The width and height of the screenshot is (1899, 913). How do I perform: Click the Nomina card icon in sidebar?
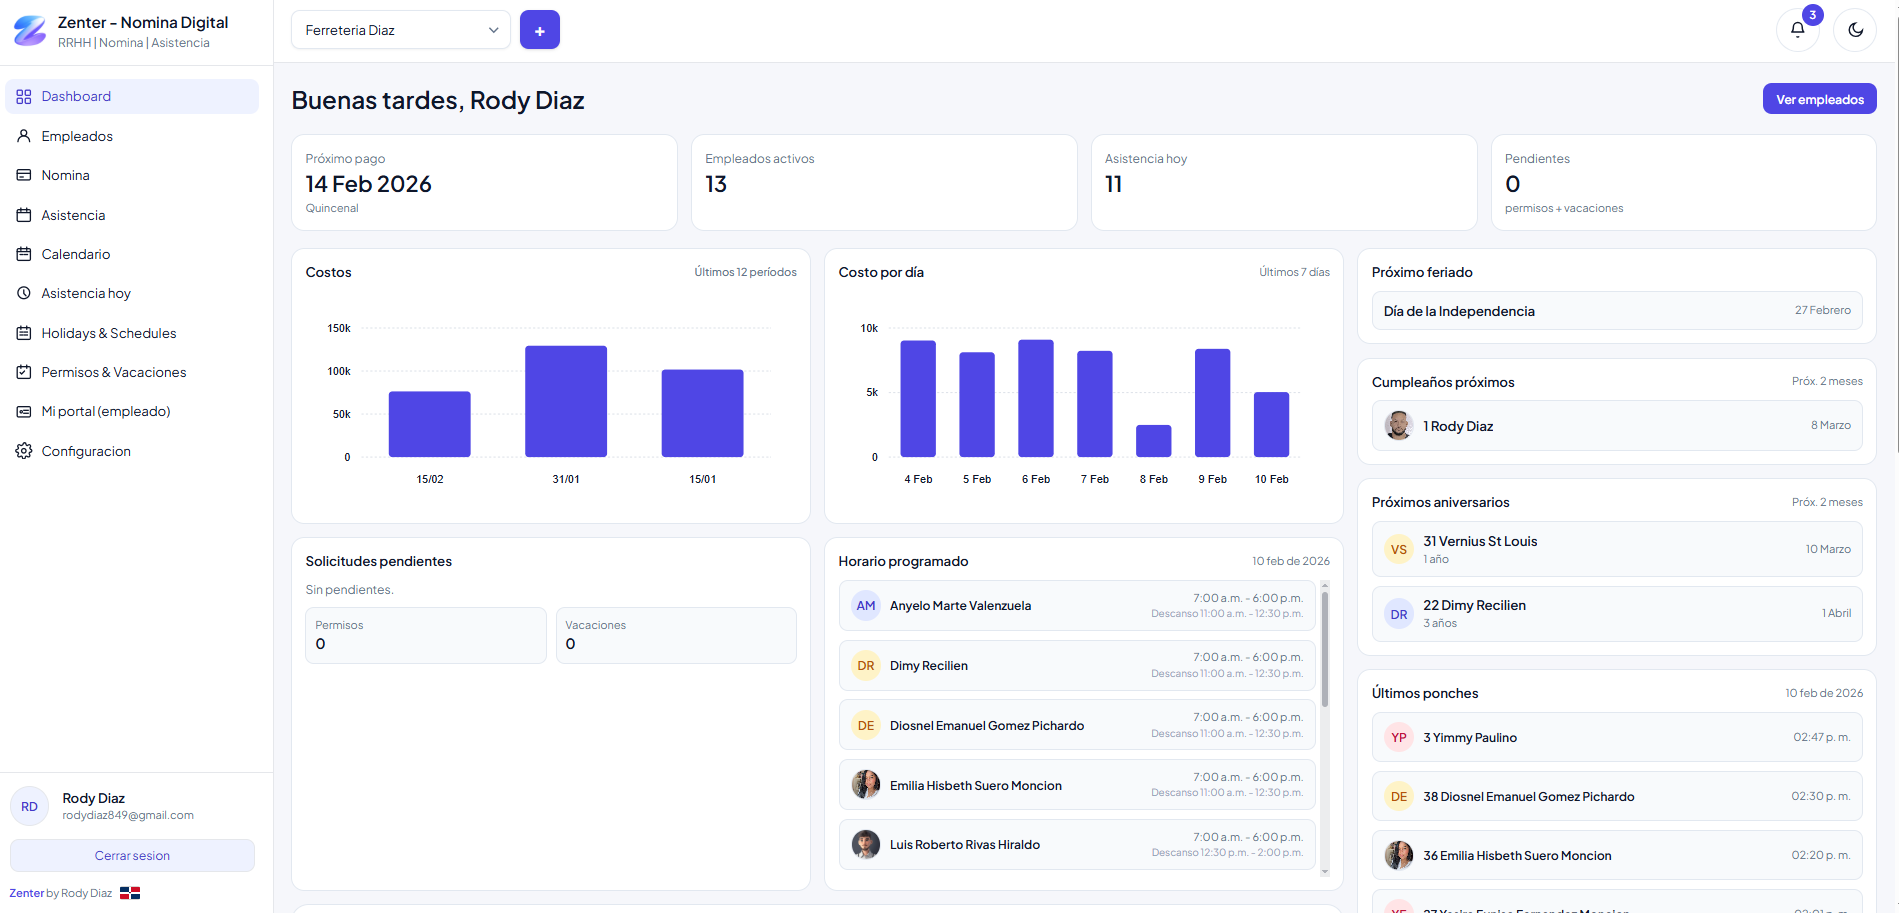24,175
